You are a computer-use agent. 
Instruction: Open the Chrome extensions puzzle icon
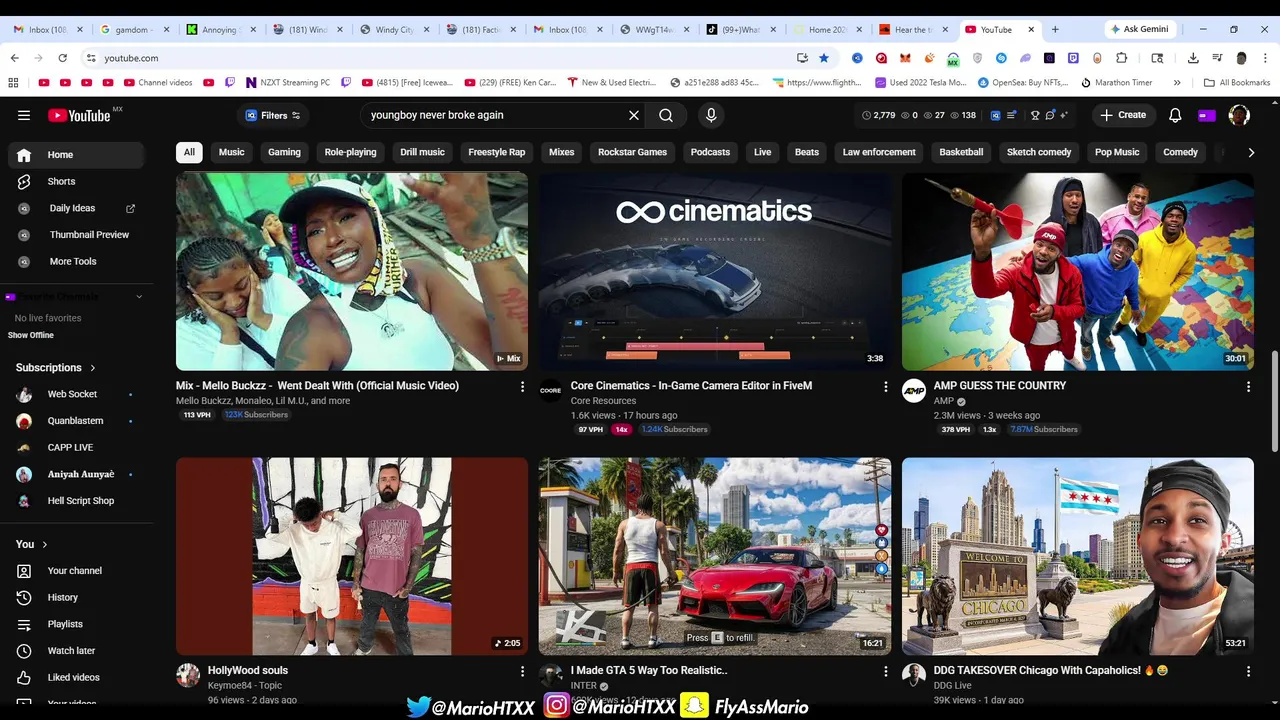pyautogui.click(x=1121, y=58)
